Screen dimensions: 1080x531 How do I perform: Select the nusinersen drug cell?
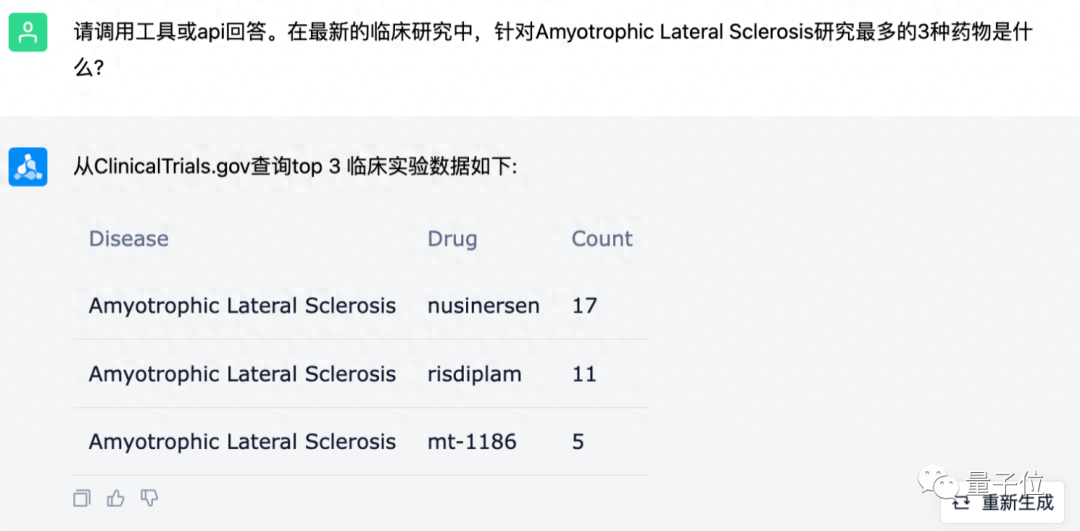(x=483, y=306)
